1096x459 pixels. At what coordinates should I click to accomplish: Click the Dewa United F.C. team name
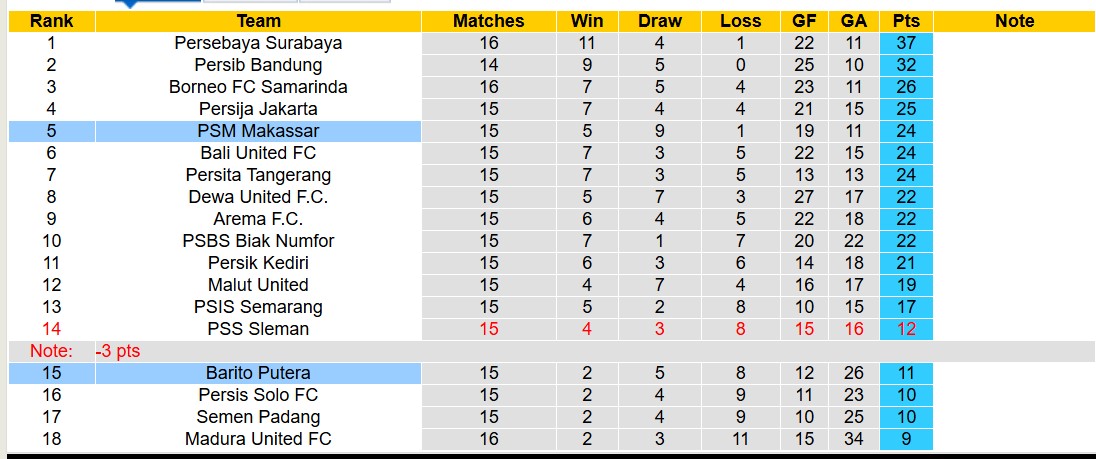click(x=258, y=197)
